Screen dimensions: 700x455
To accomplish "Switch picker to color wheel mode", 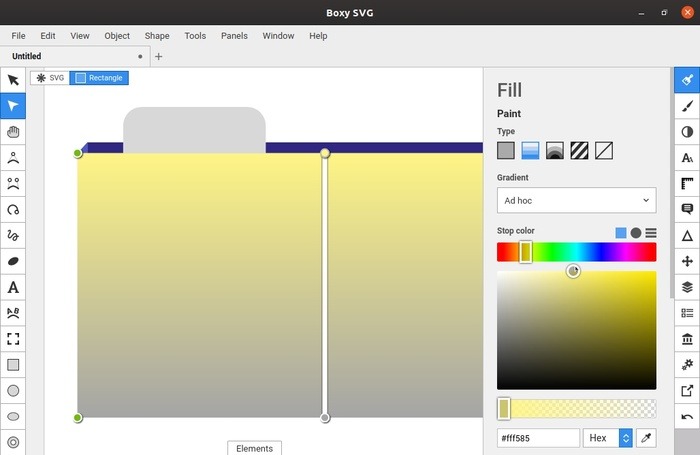I will [636, 233].
